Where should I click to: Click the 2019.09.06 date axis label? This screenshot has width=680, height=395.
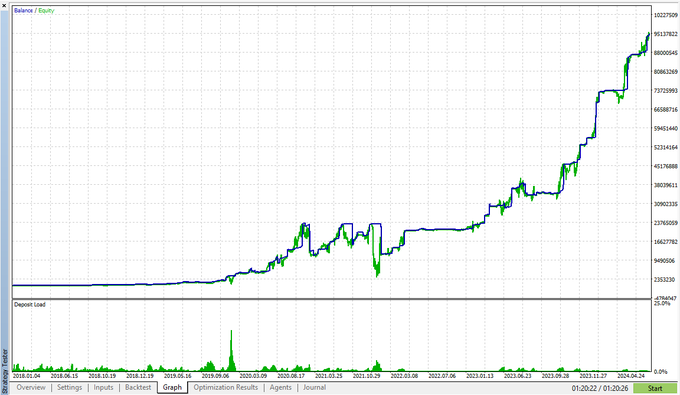pyautogui.click(x=216, y=376)
